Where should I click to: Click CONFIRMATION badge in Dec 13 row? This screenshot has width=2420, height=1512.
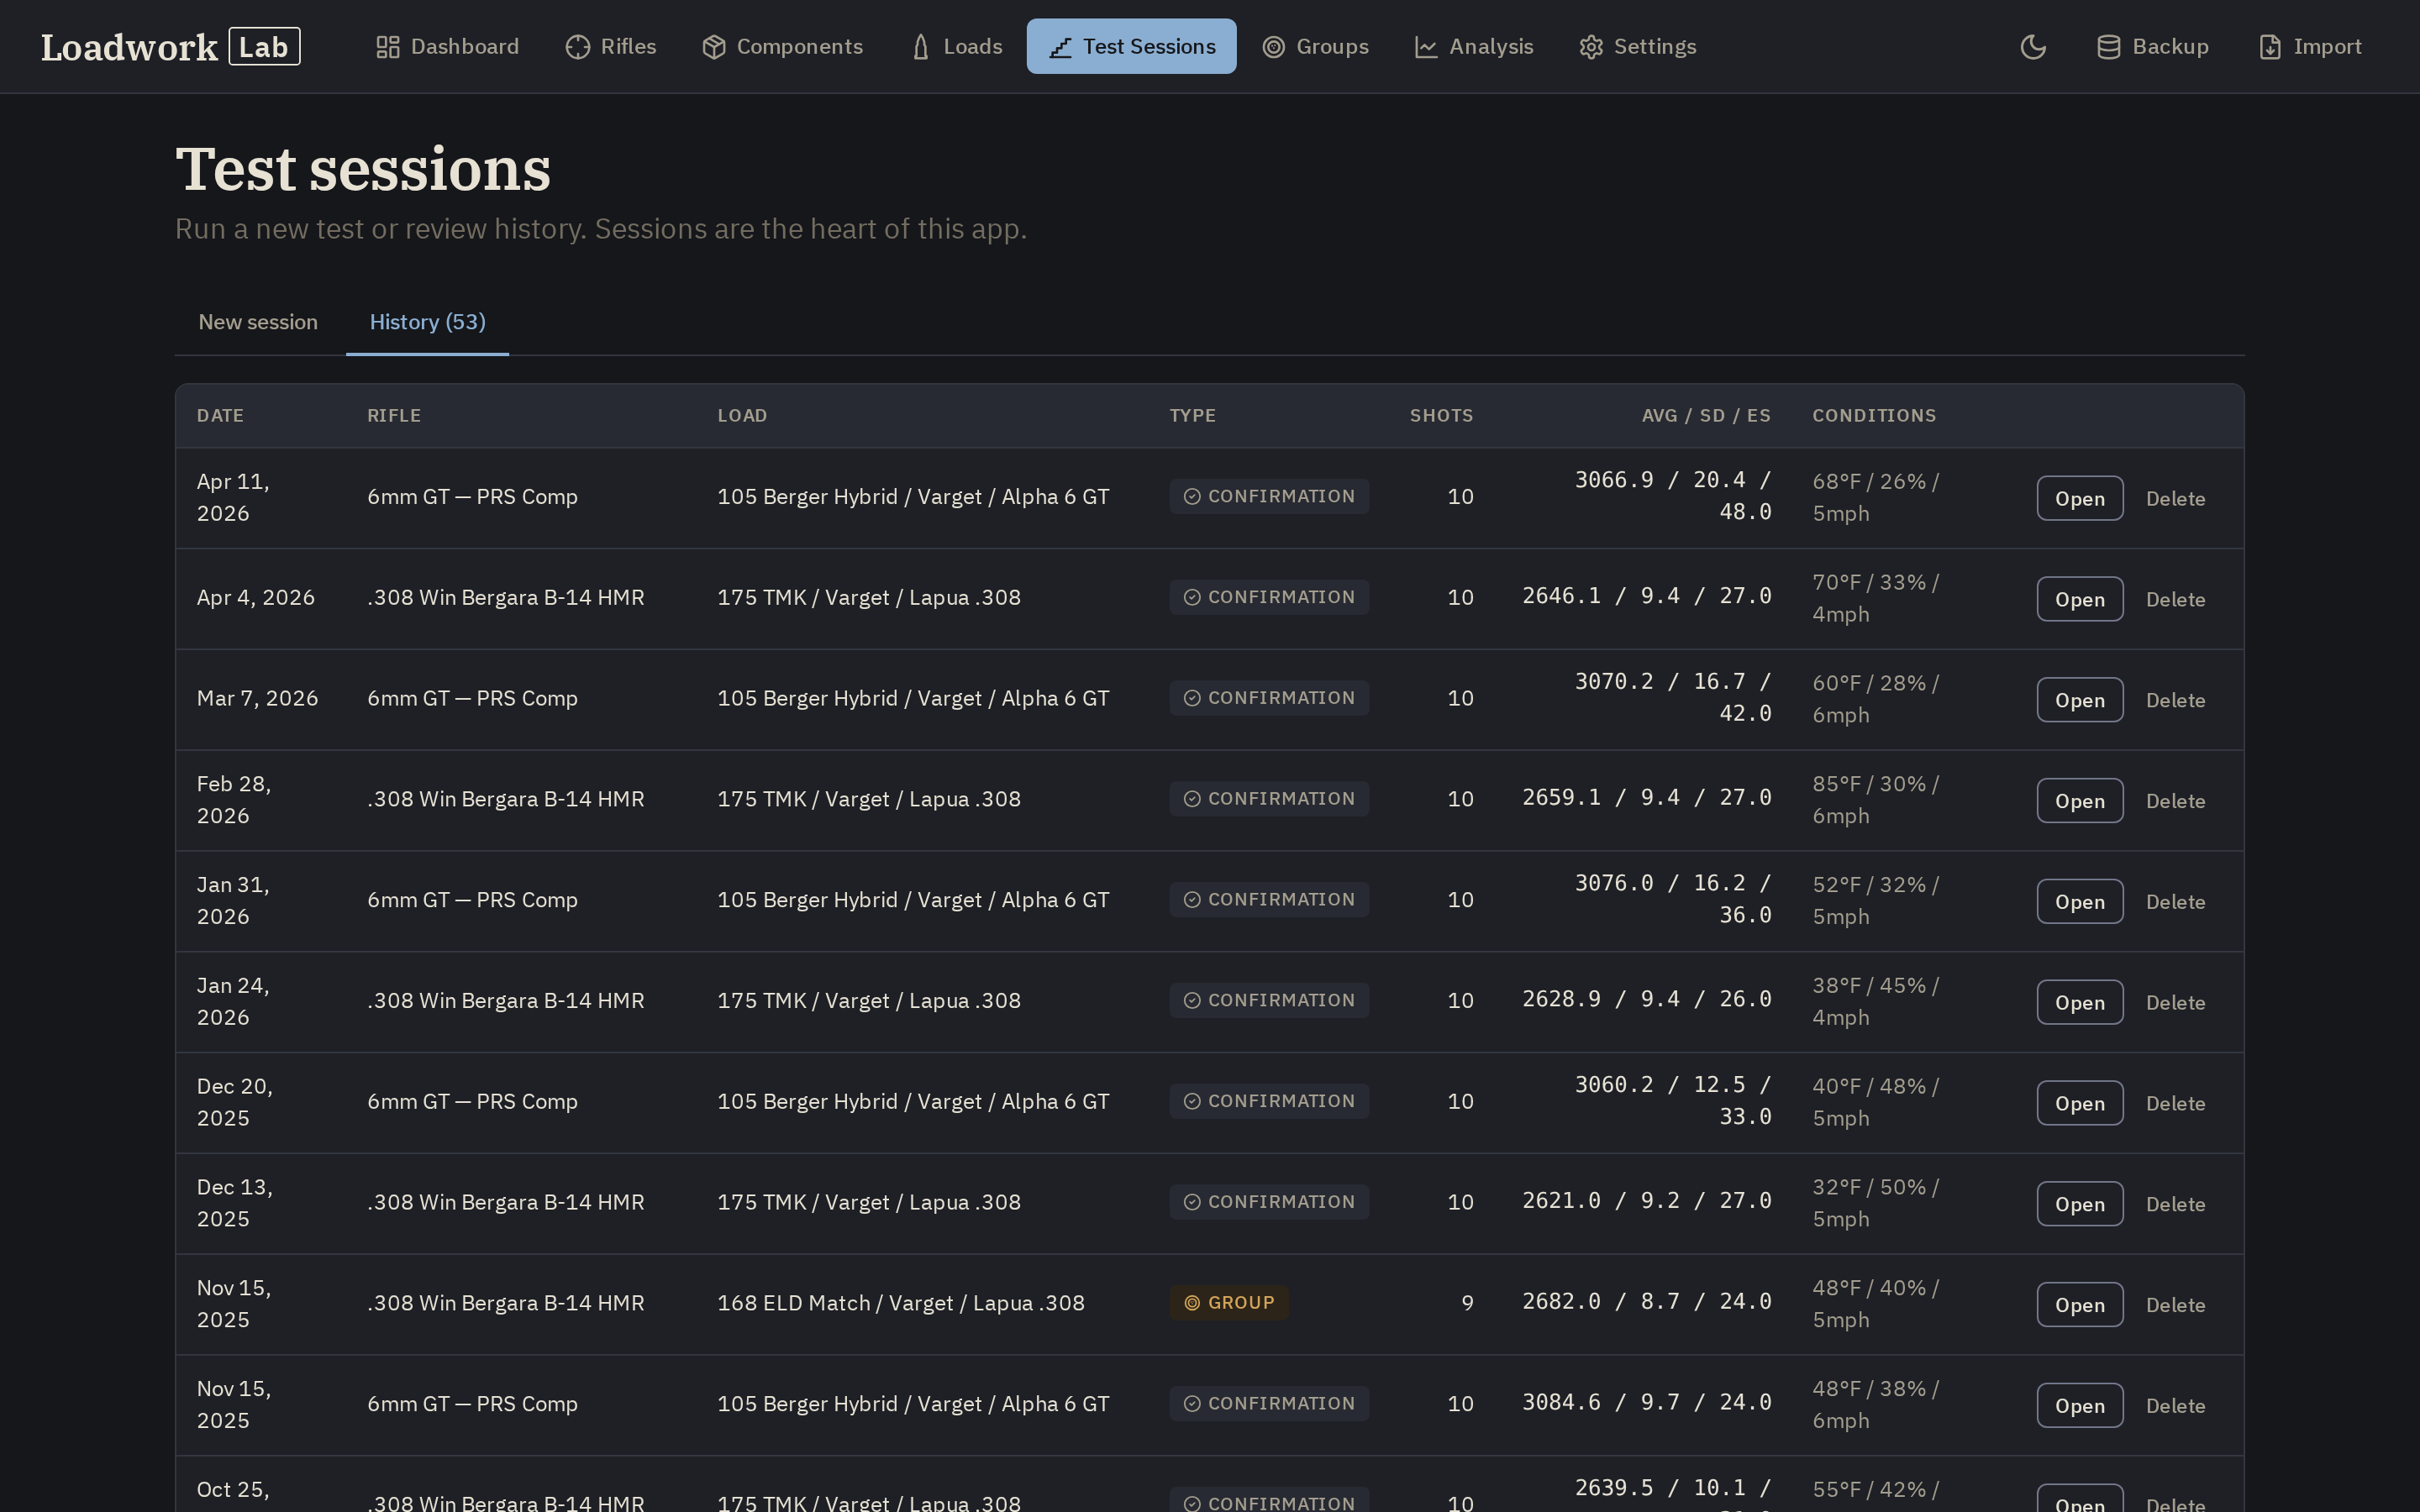[x=1269, y=1202]
